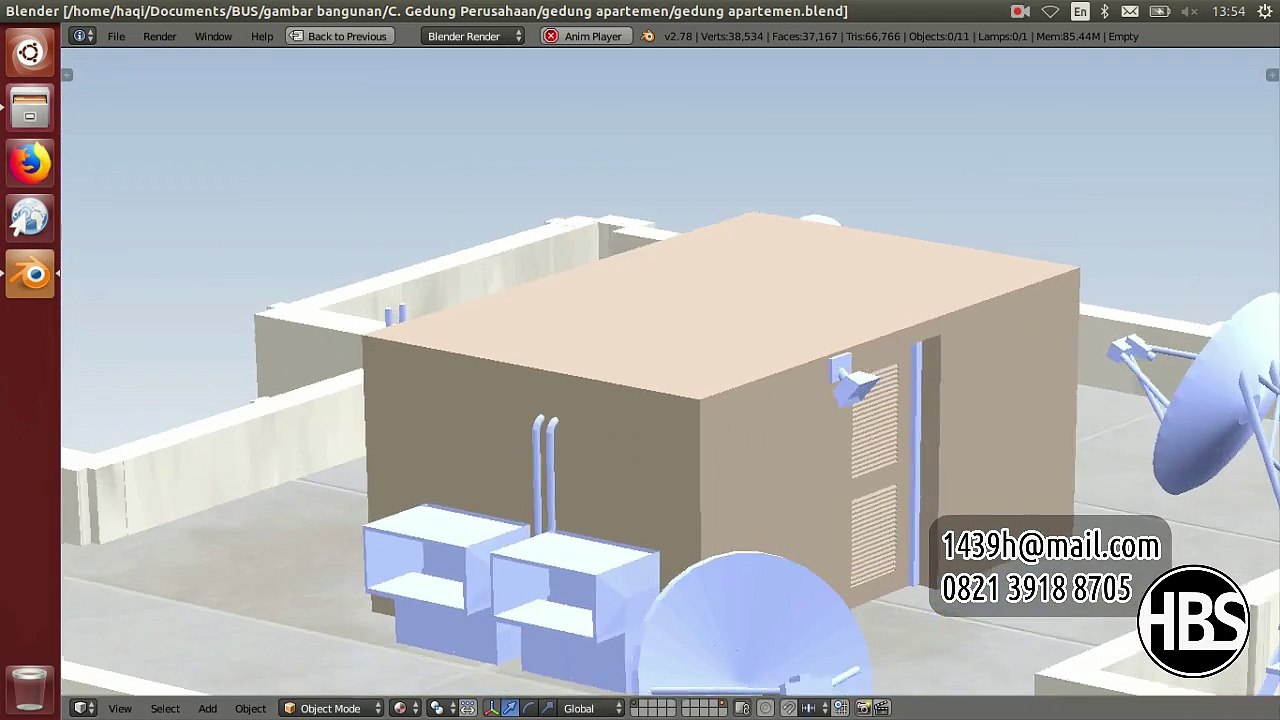Open the Object Mode selector
This screenshot has width=1280, height=720.
331,708
